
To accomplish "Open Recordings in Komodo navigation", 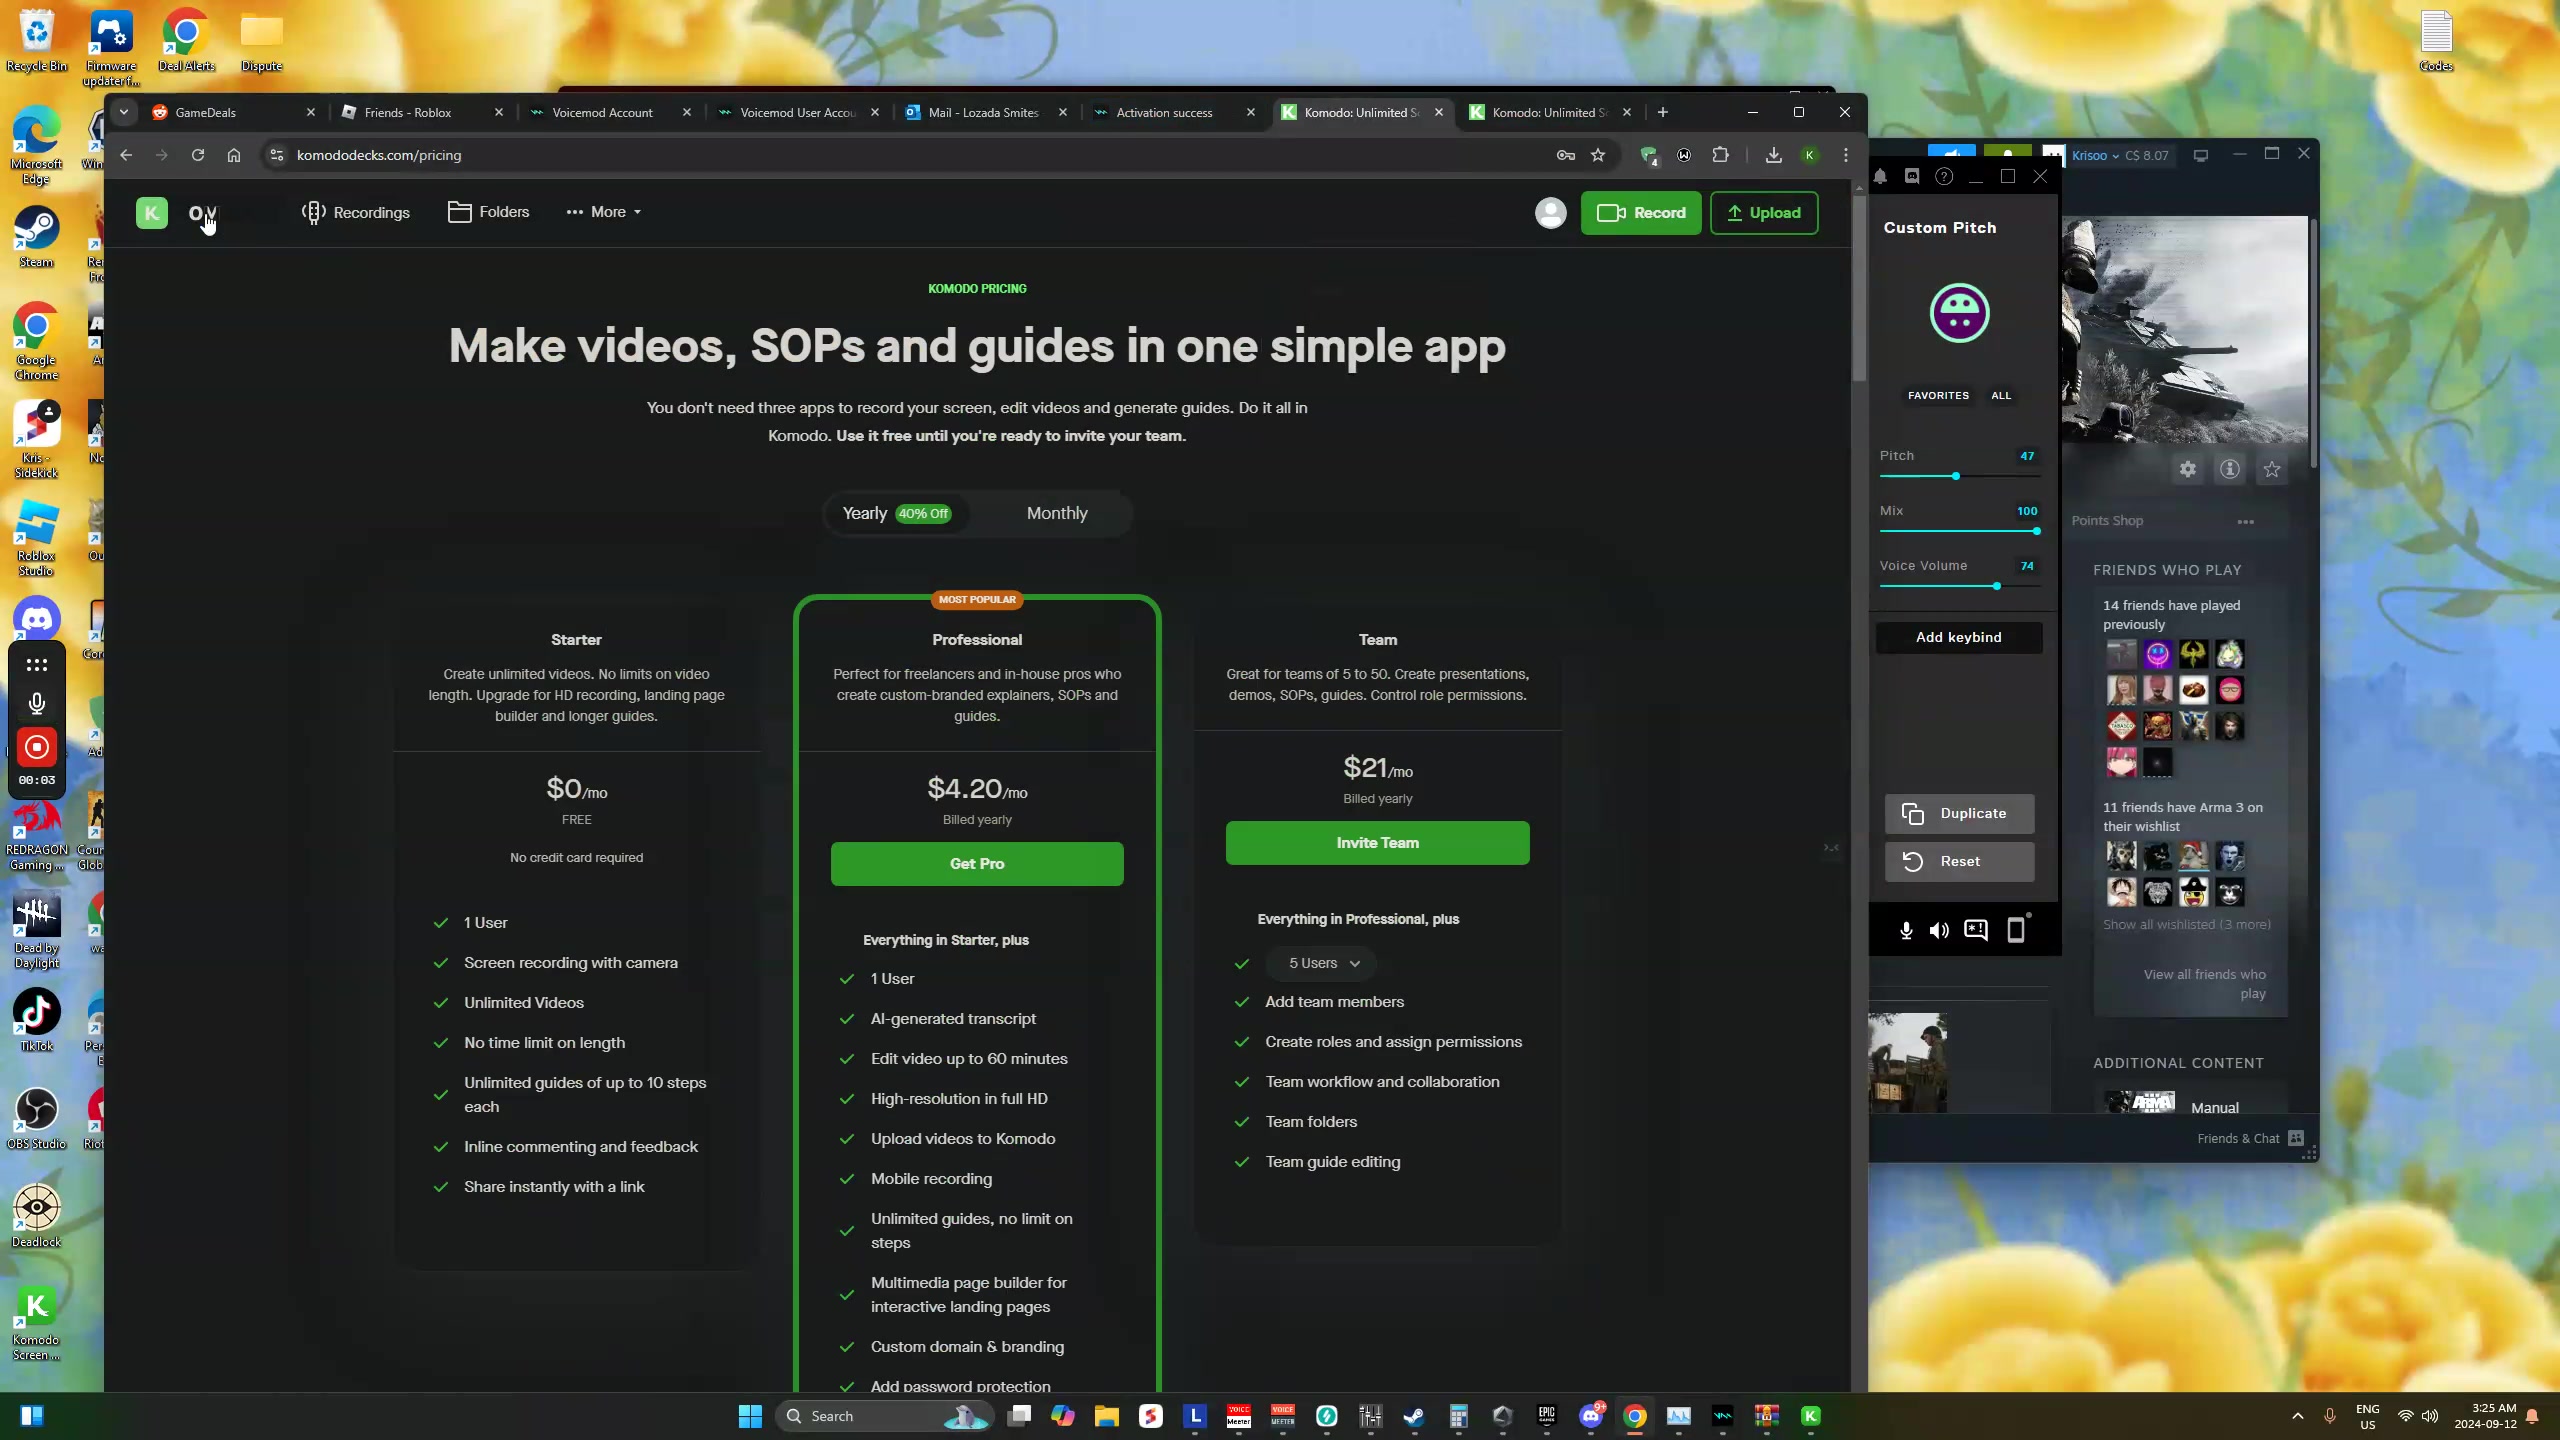I will pos(356,213).
